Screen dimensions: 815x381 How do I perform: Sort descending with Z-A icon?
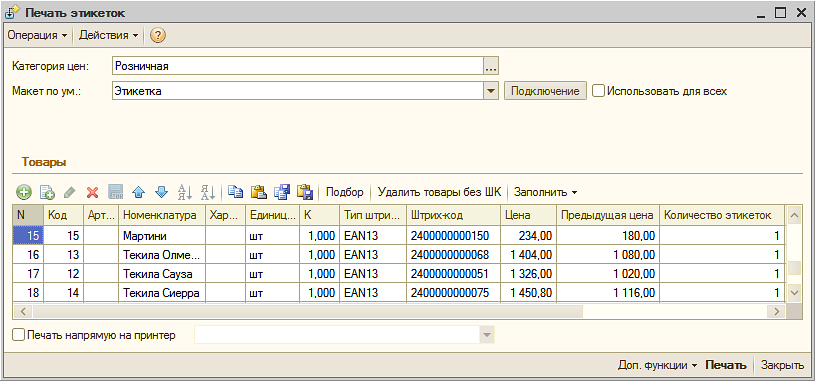pos(208,192)
